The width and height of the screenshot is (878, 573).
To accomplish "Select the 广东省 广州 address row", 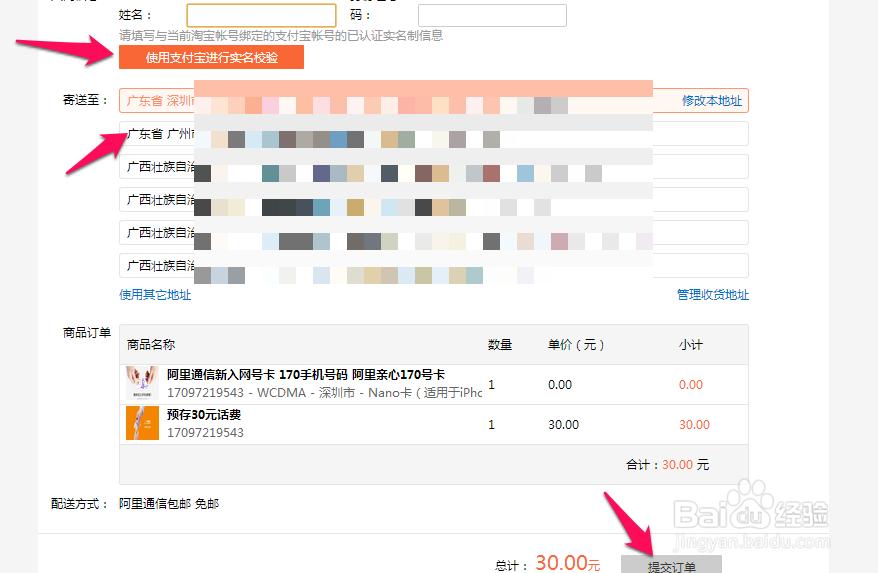I will tap(433, 134).
